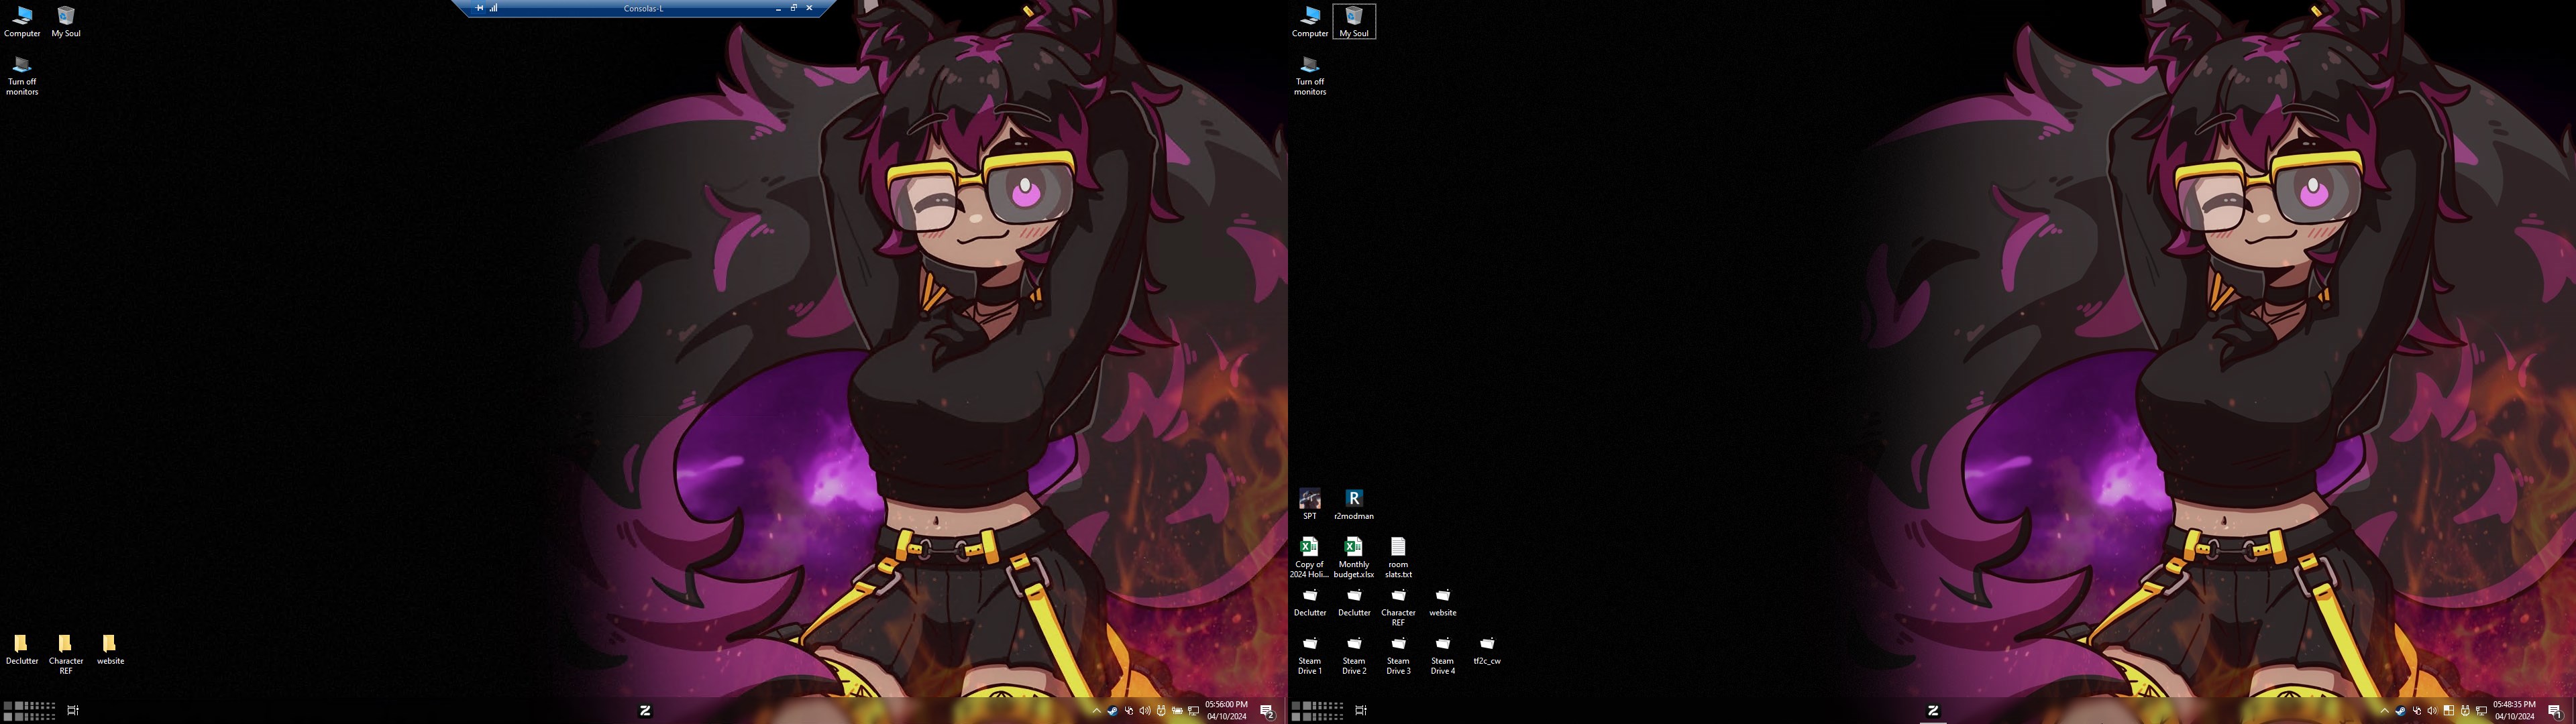Select the Steam Drive 4 folder
Image resolution: width=2576 pixels, height=724 pixels.
pyautogui.click(x=1443, y=654)
